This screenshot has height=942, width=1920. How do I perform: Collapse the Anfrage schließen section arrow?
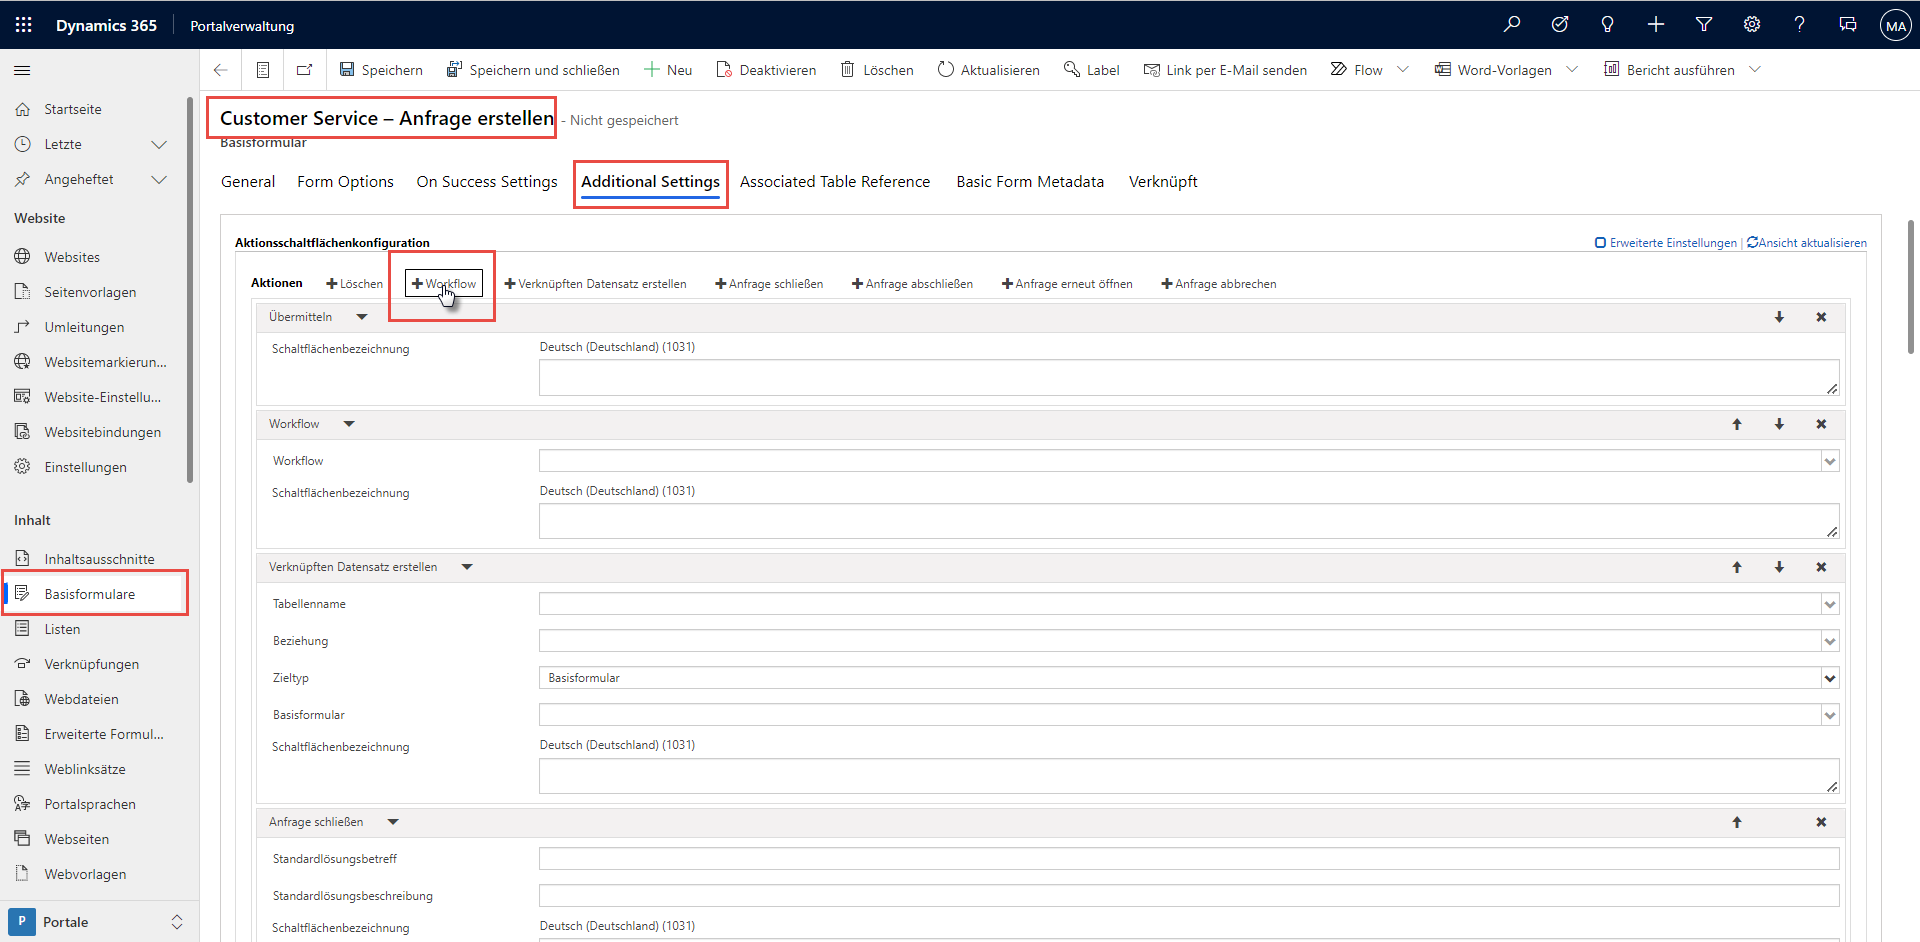393,822
